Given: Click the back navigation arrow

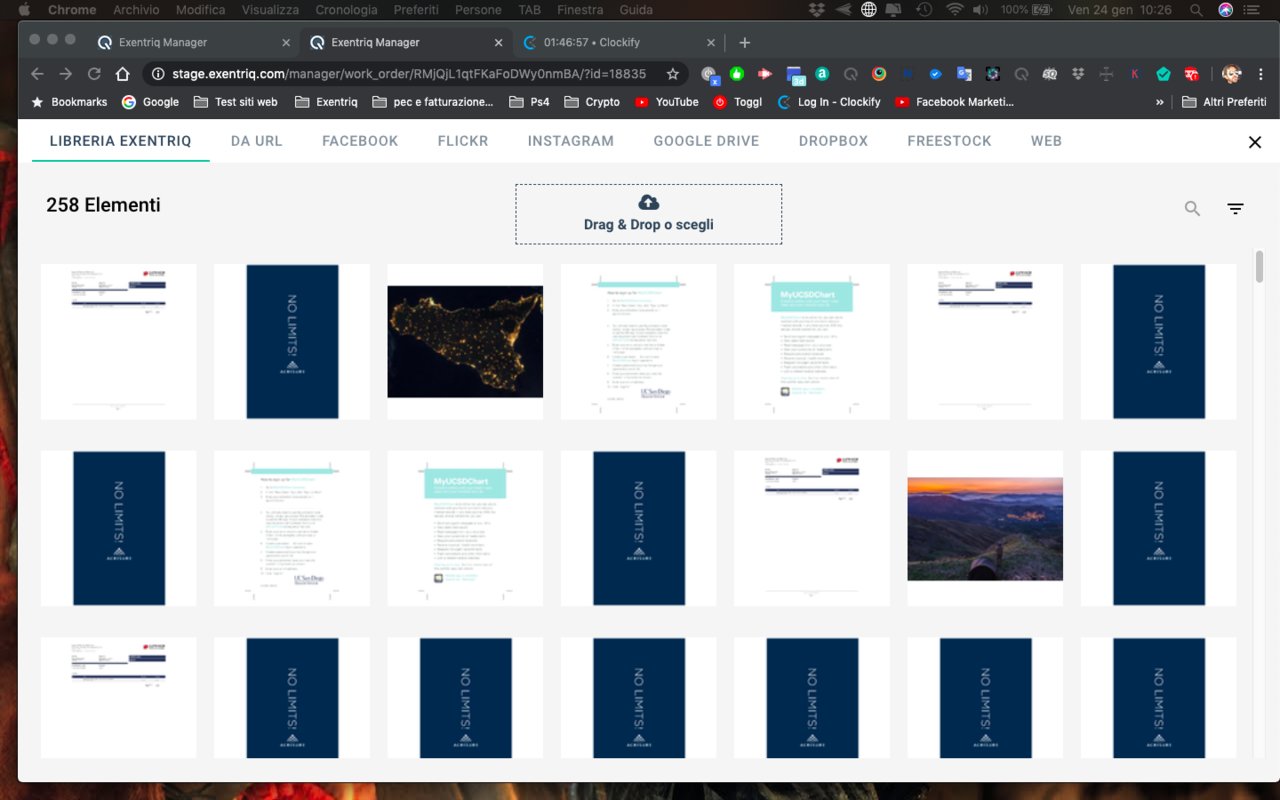Looking at the screenshot, I should tap(37, 74).
